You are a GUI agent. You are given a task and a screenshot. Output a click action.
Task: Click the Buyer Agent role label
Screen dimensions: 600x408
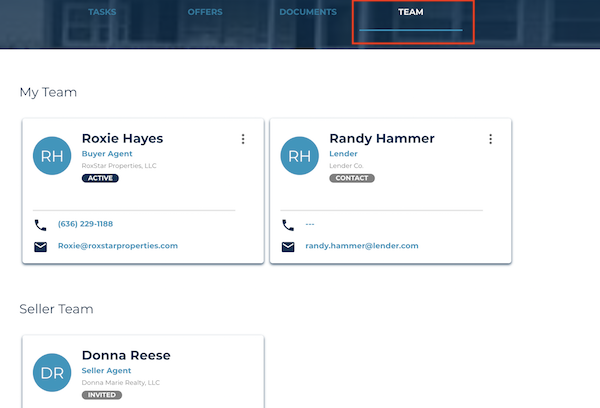pos(107,153)
